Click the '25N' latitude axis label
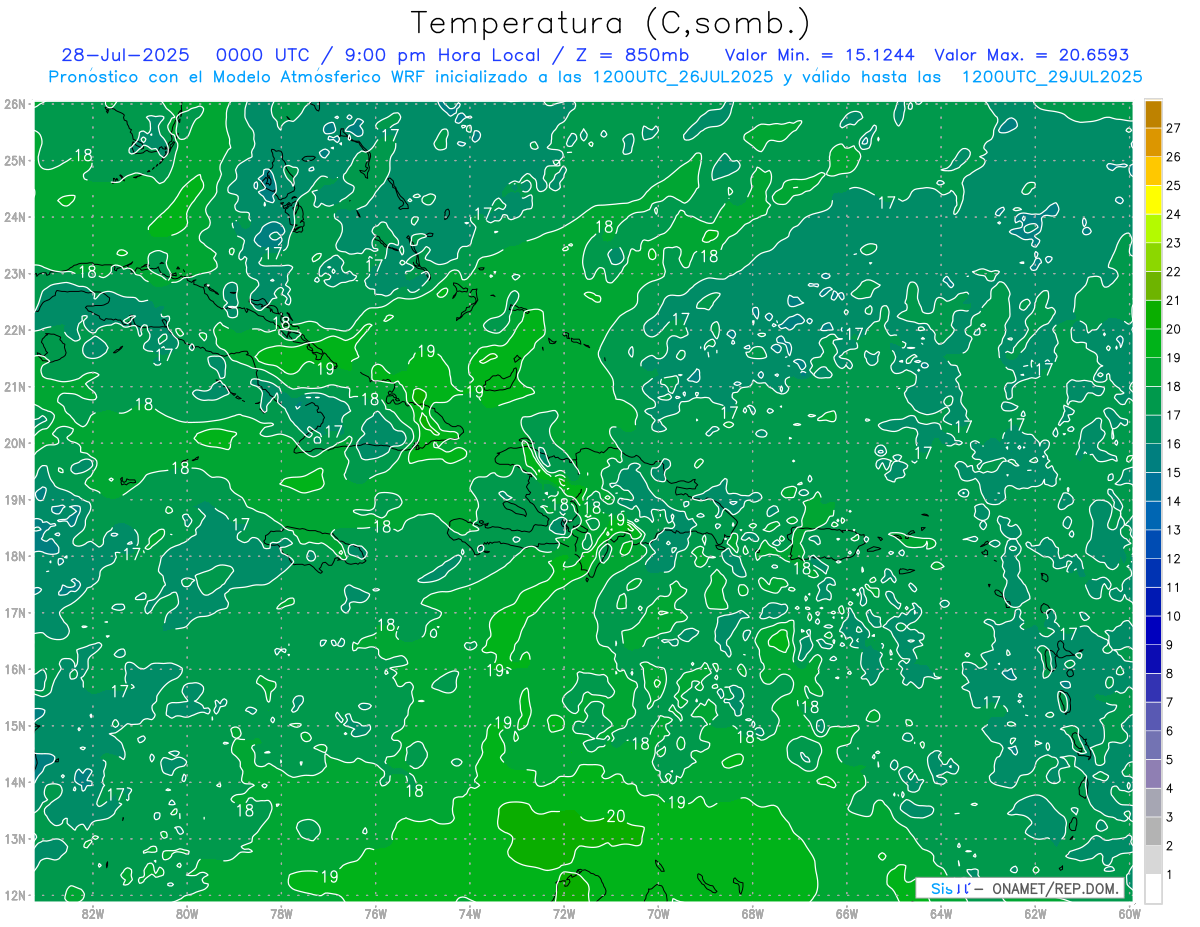1200x927 pixels. click(x=14, y=160)
